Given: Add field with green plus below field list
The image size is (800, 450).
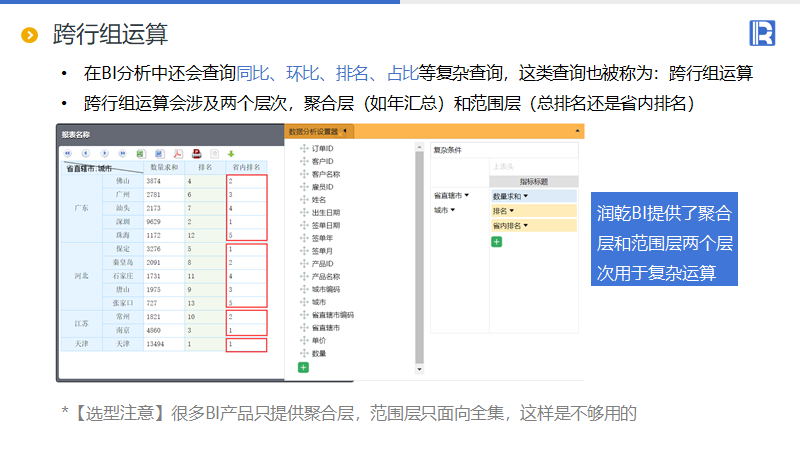Looking at the screenshot, I should coord(303,367).
